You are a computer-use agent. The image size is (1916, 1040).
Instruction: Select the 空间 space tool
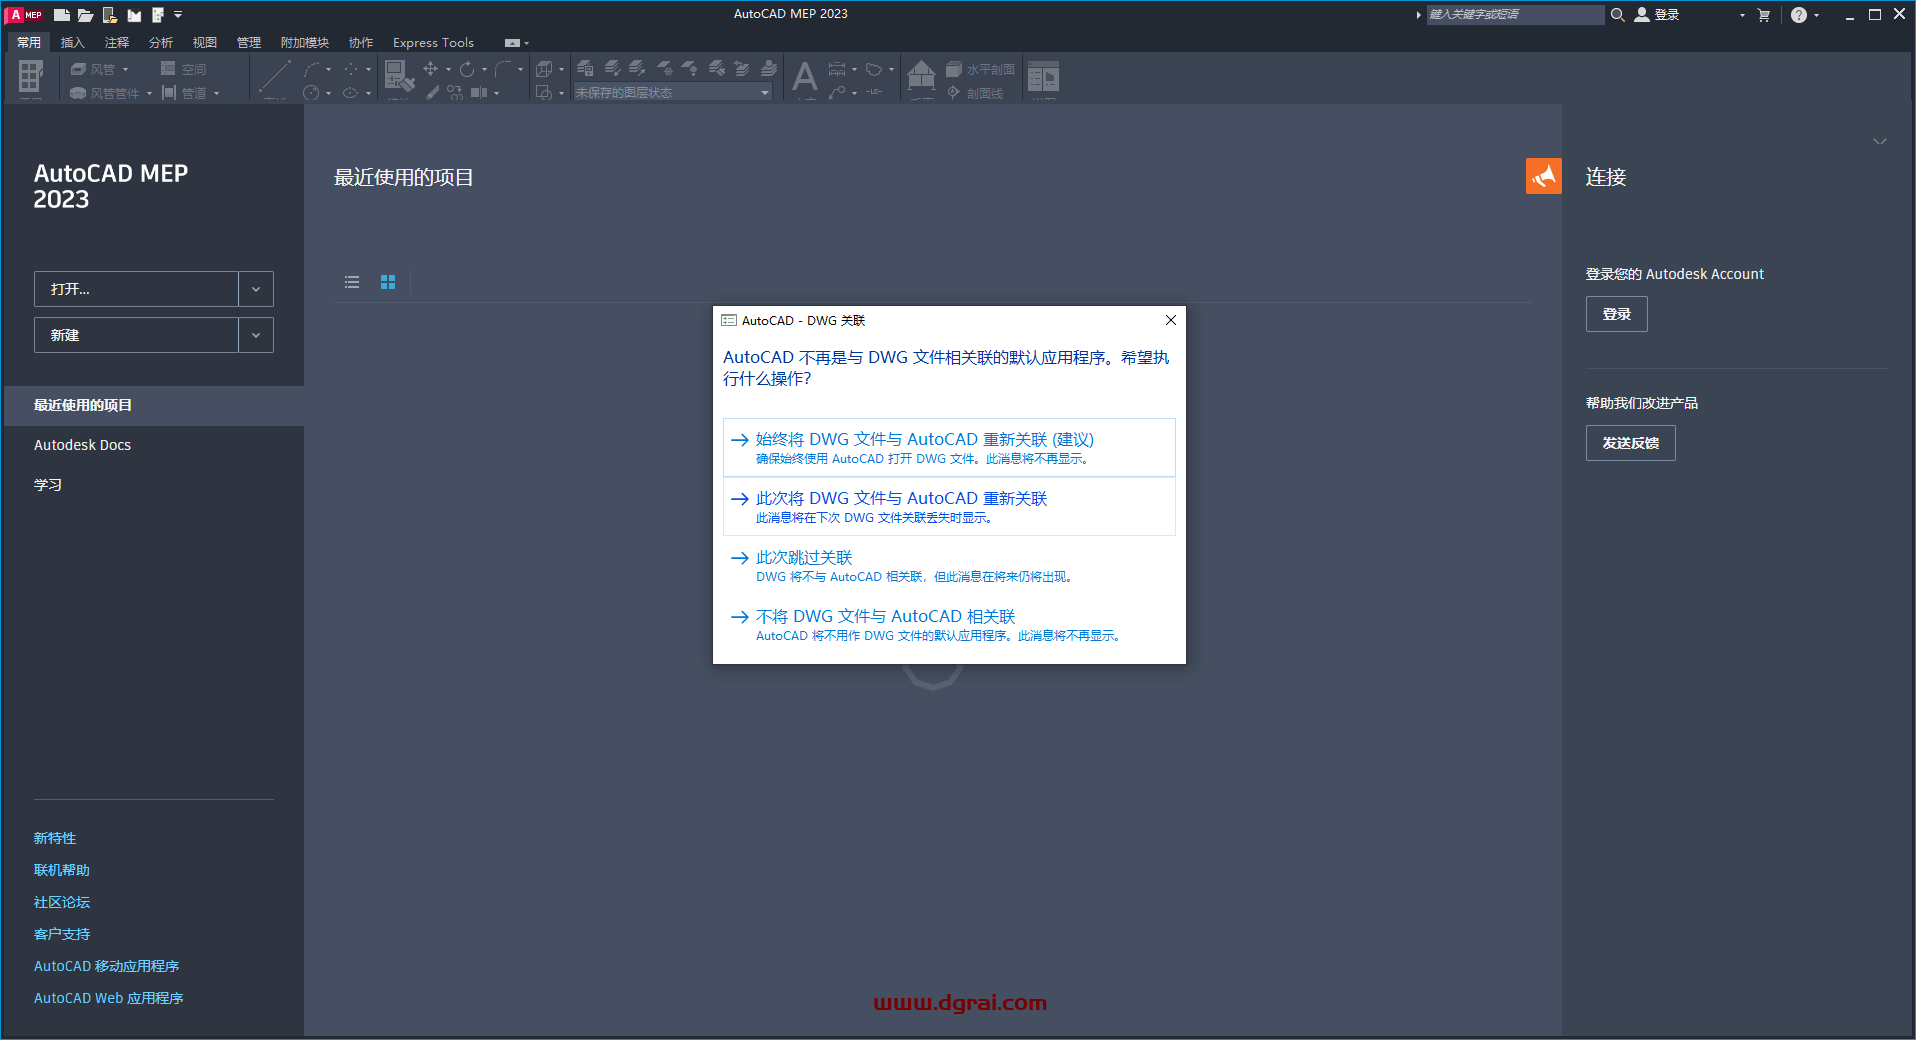click(184, 69)
